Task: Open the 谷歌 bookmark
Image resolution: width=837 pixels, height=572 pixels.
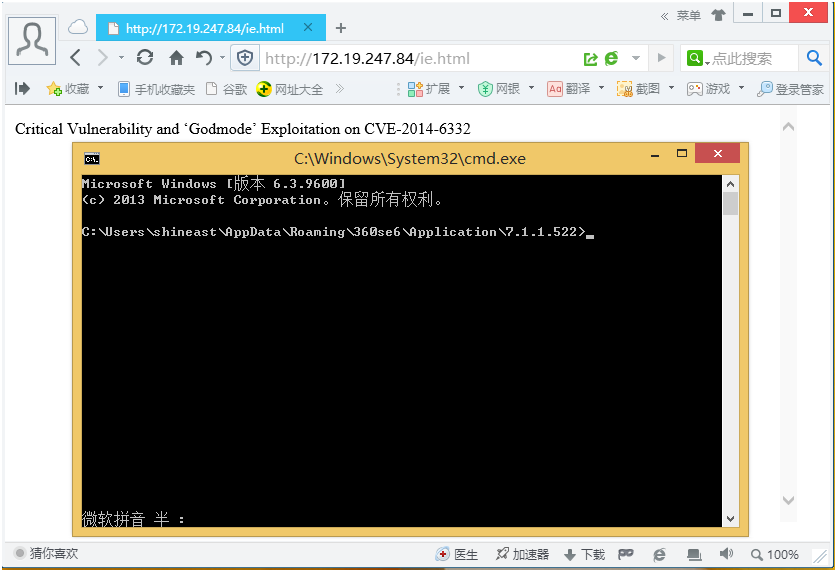Action: click(227, 89)
